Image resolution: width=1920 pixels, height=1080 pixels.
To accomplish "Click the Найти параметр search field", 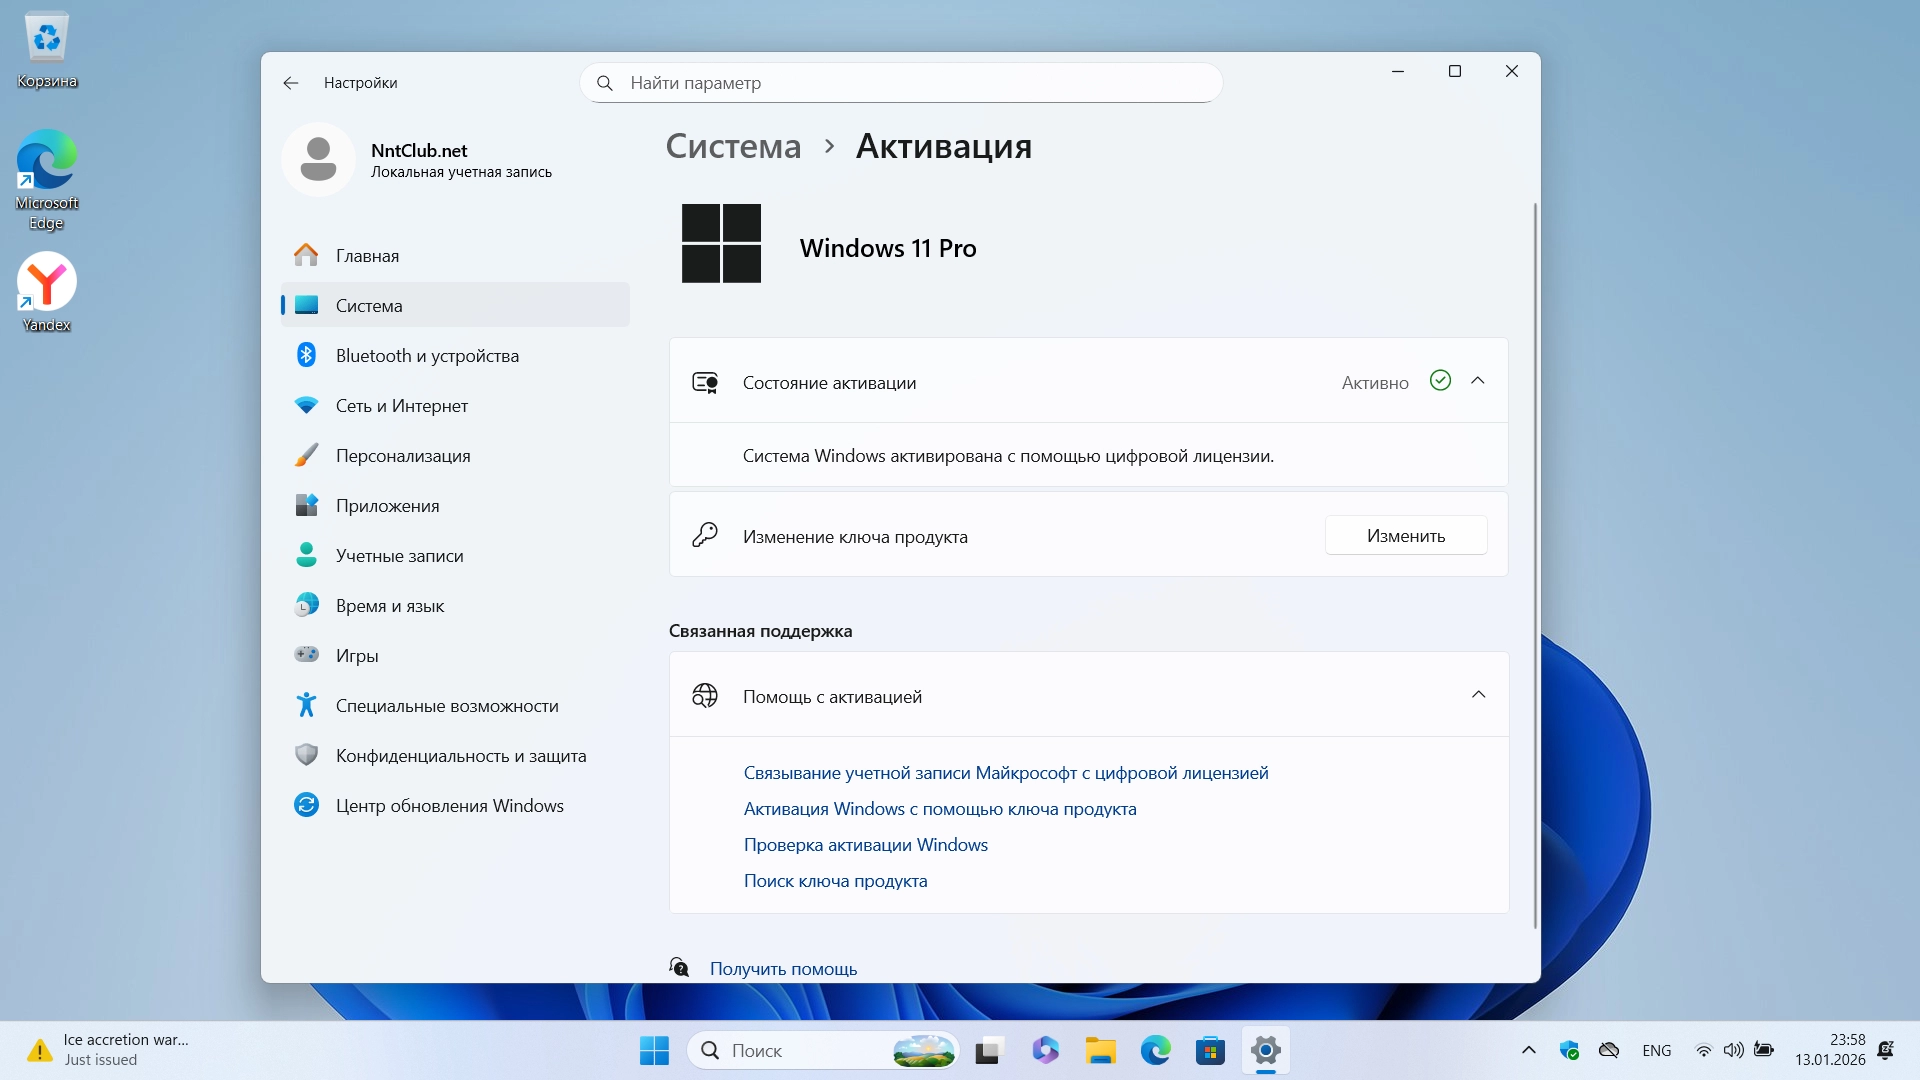I will 900,83.
